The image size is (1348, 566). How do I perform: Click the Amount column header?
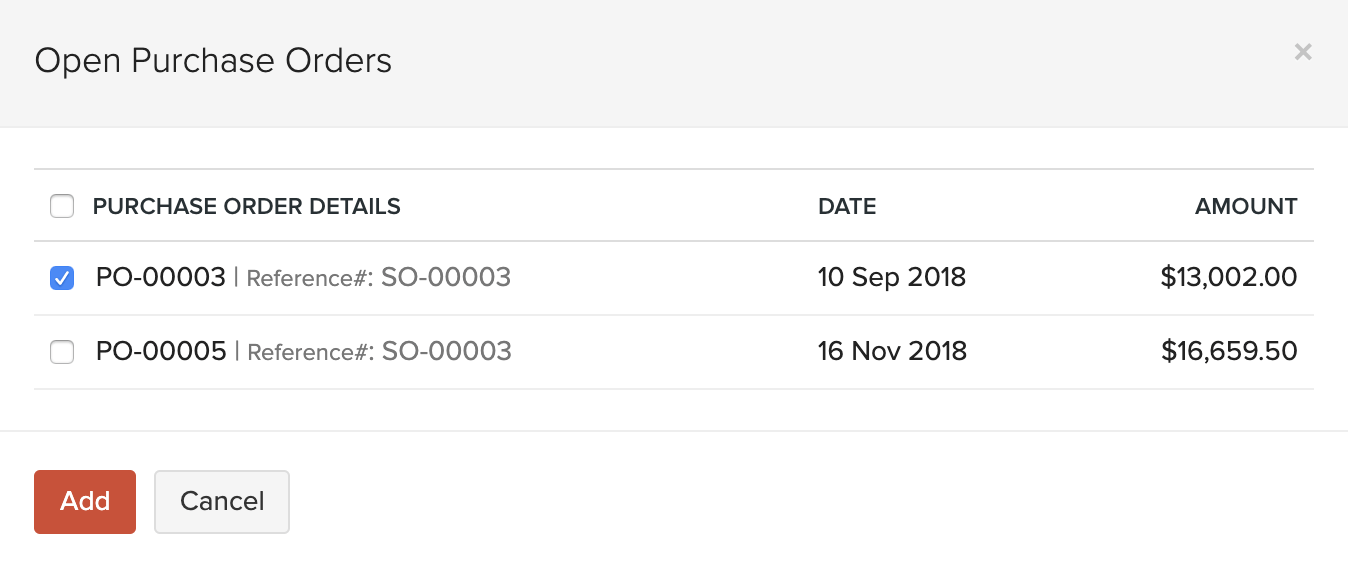[1245, 207]
